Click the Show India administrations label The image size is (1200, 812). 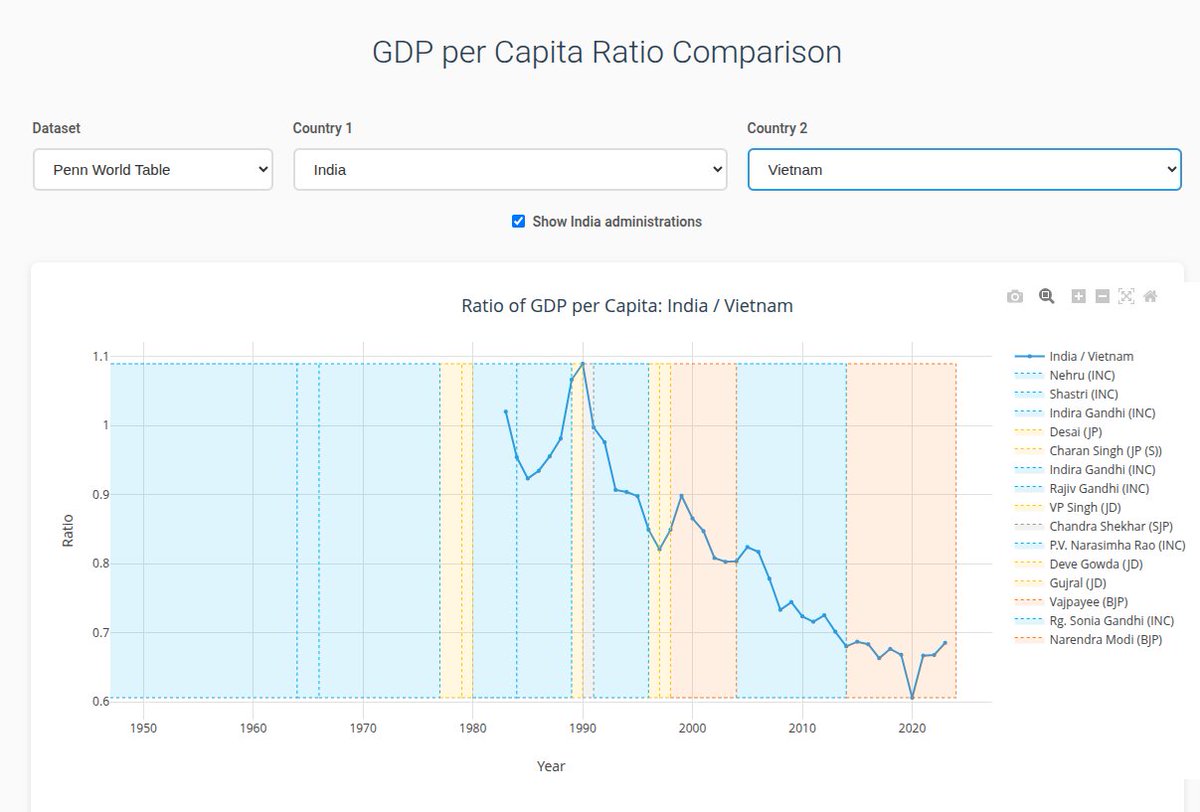point(617,221)
